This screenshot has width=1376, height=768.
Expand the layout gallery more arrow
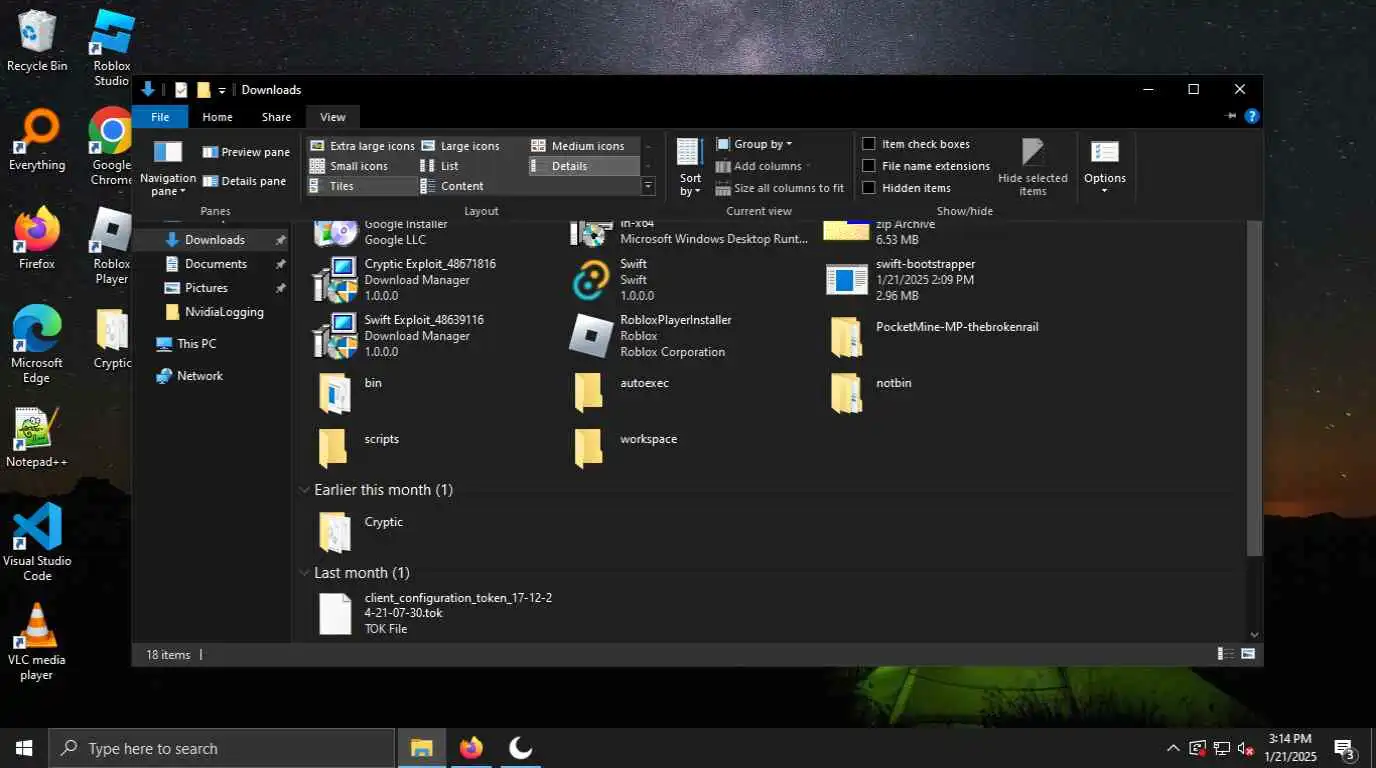[648, 186]
